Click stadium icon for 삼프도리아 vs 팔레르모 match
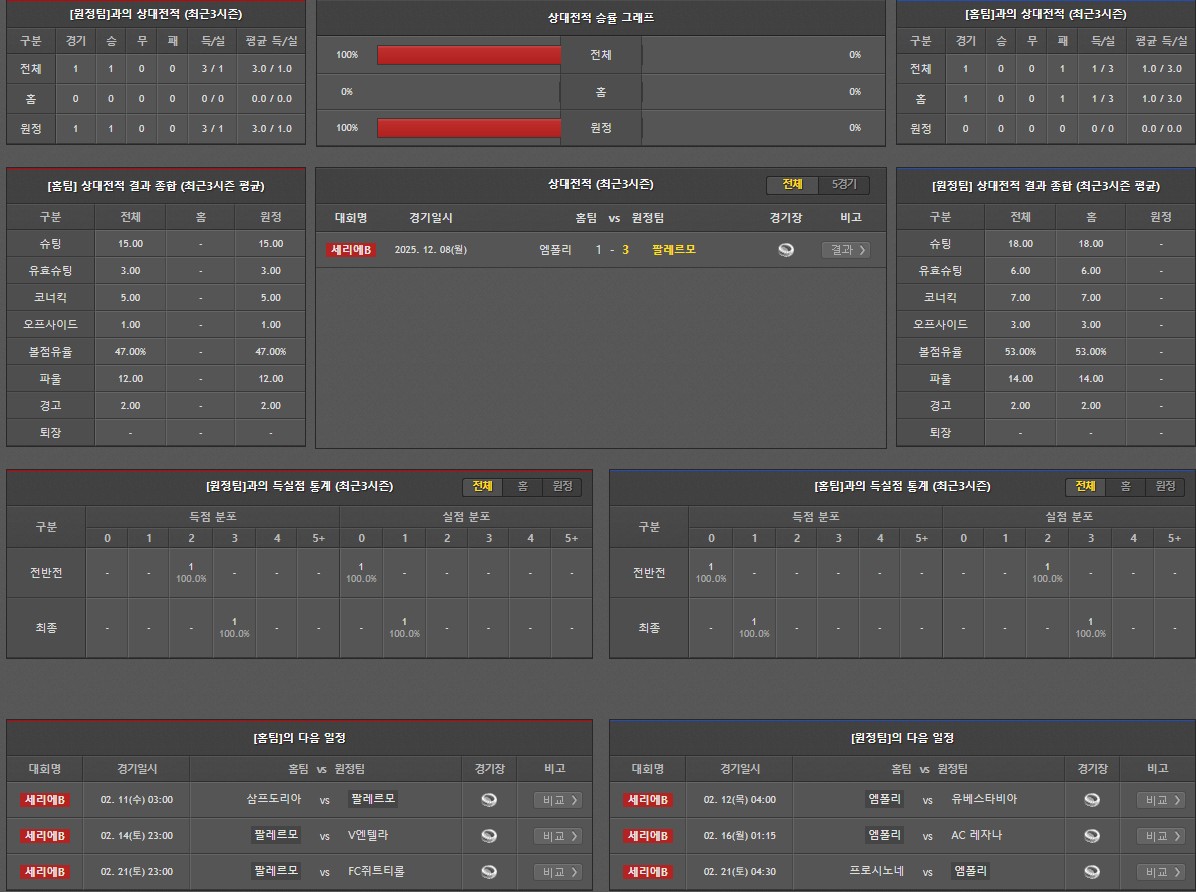The height and width of the screenshot is (892, 1196). tap(489, 800)
